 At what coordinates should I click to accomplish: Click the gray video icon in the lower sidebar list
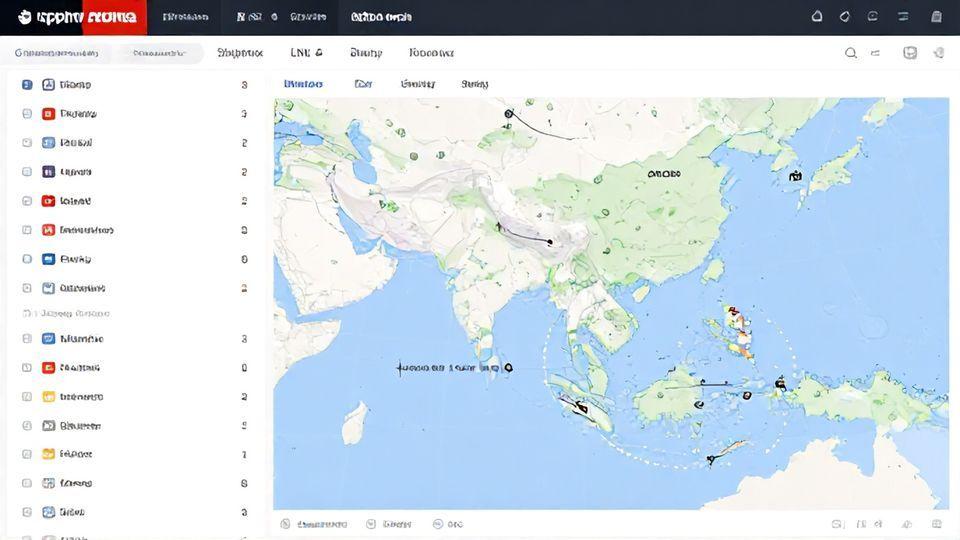point(48,425)
